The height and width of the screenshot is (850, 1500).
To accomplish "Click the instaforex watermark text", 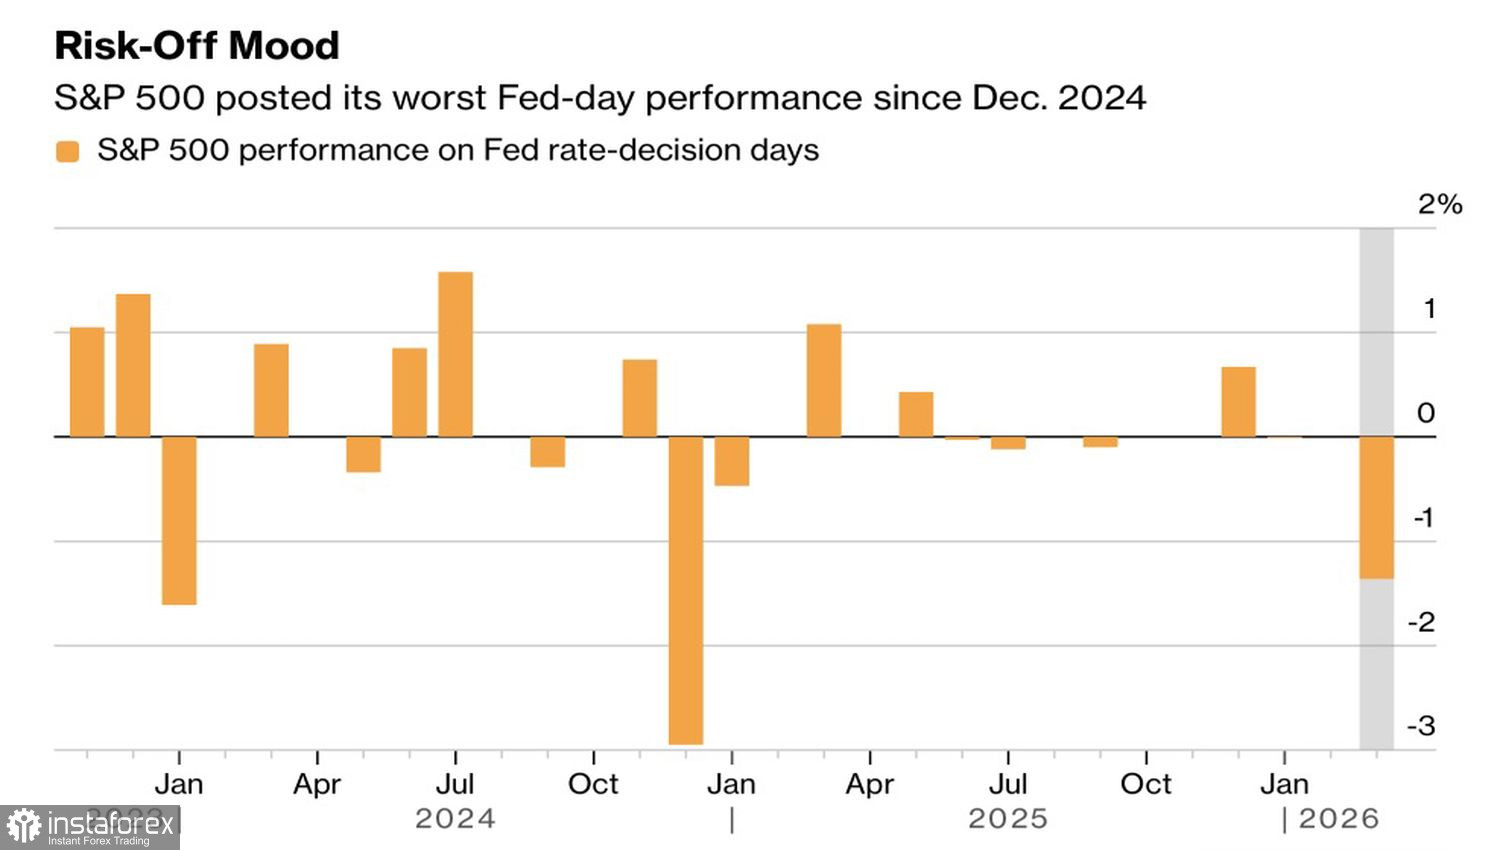I will (x=110, y=825).
